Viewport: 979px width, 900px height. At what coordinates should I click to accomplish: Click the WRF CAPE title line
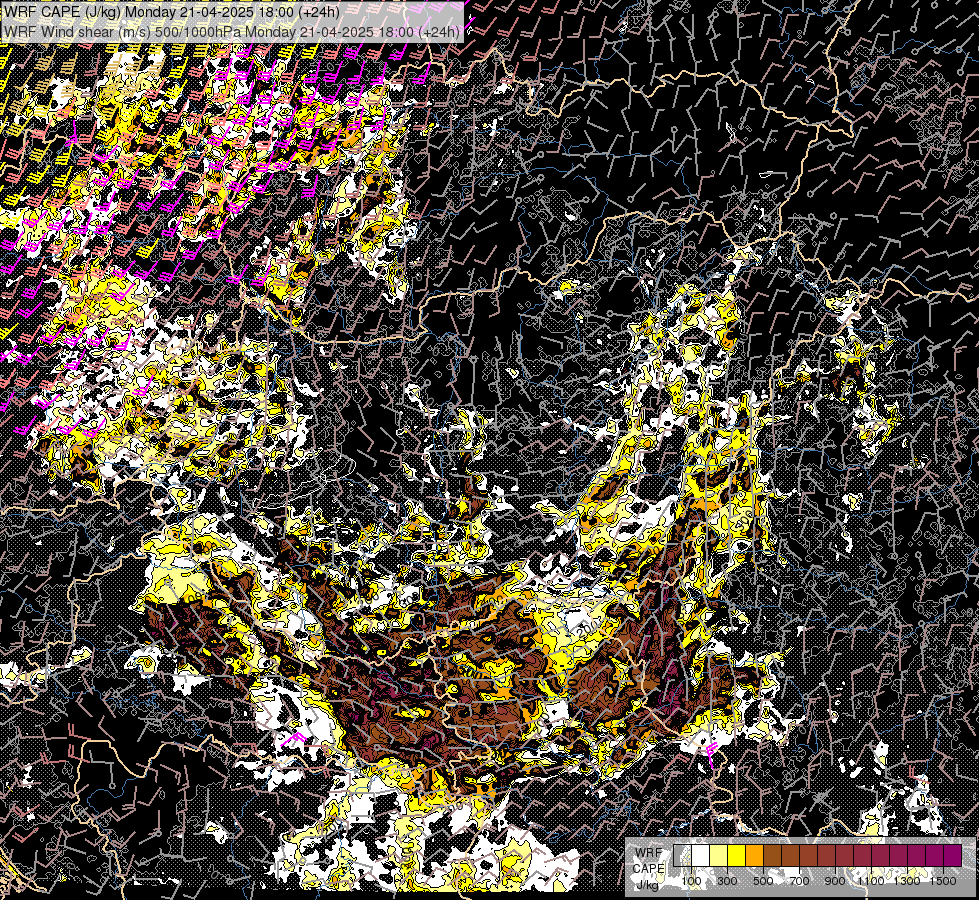pyautogui.click(x=172, y=12)
